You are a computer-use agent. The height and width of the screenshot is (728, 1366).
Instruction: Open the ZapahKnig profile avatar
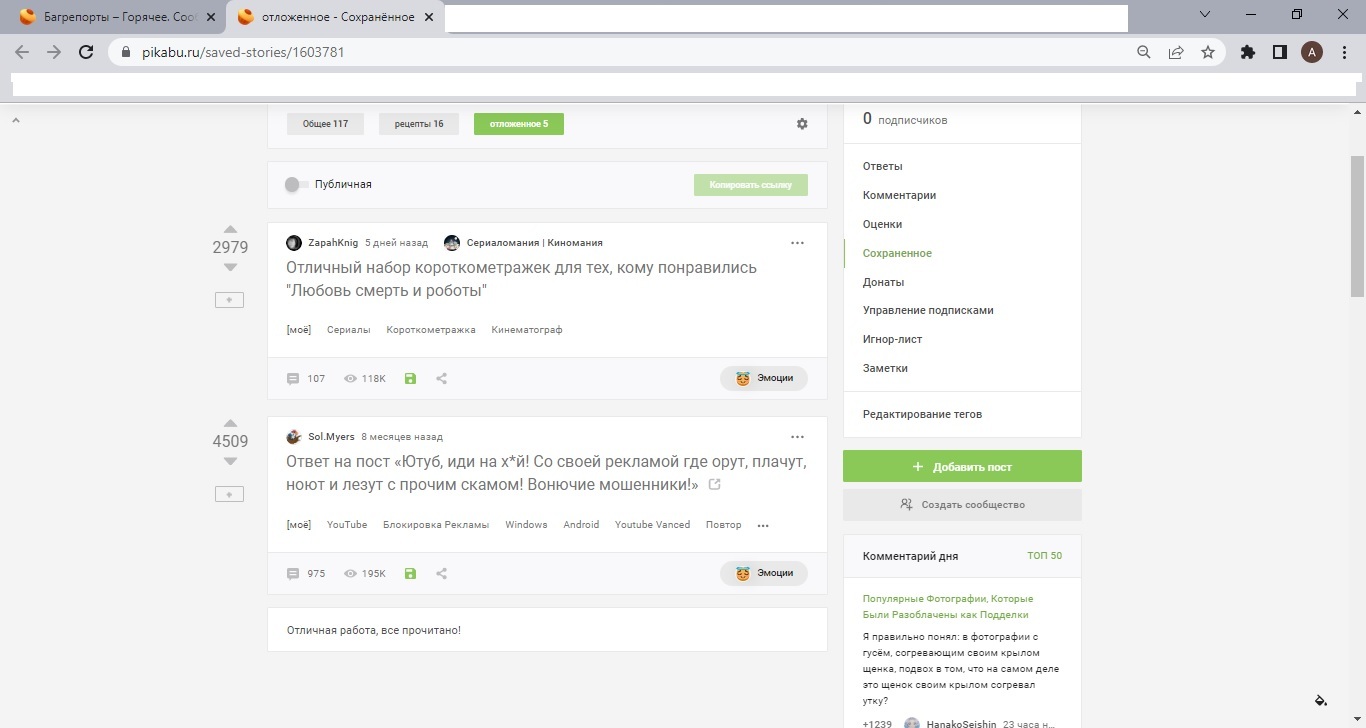(x=294, y=243)
